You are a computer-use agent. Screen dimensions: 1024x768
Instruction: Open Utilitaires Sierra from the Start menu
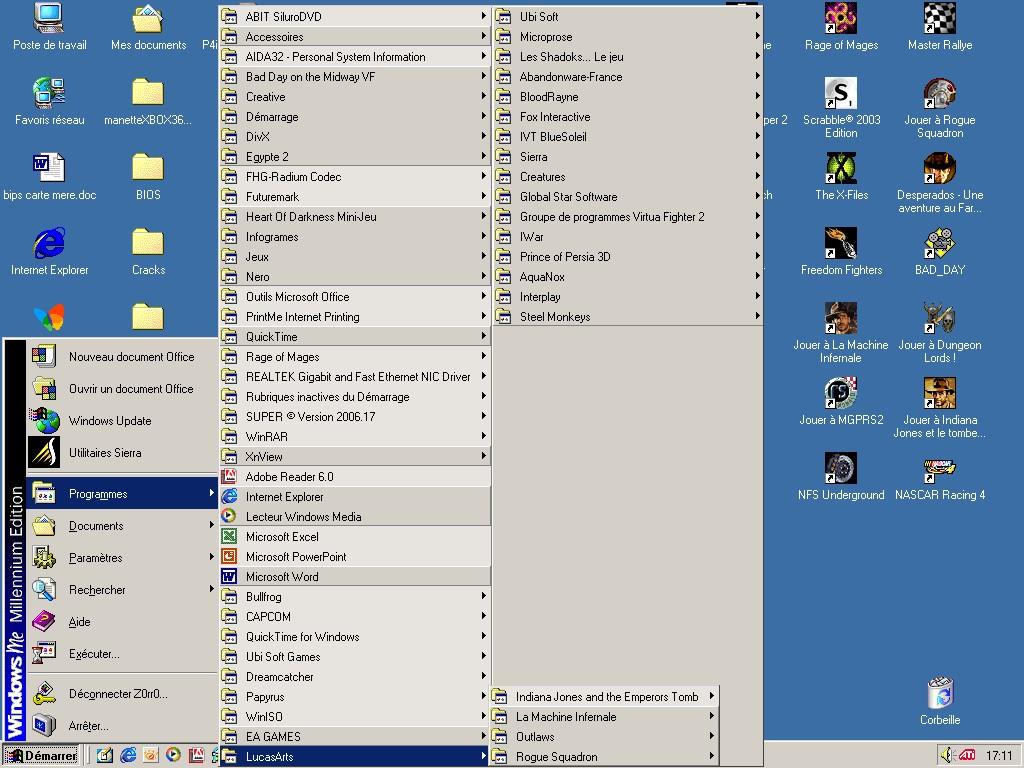pos(122,453)
